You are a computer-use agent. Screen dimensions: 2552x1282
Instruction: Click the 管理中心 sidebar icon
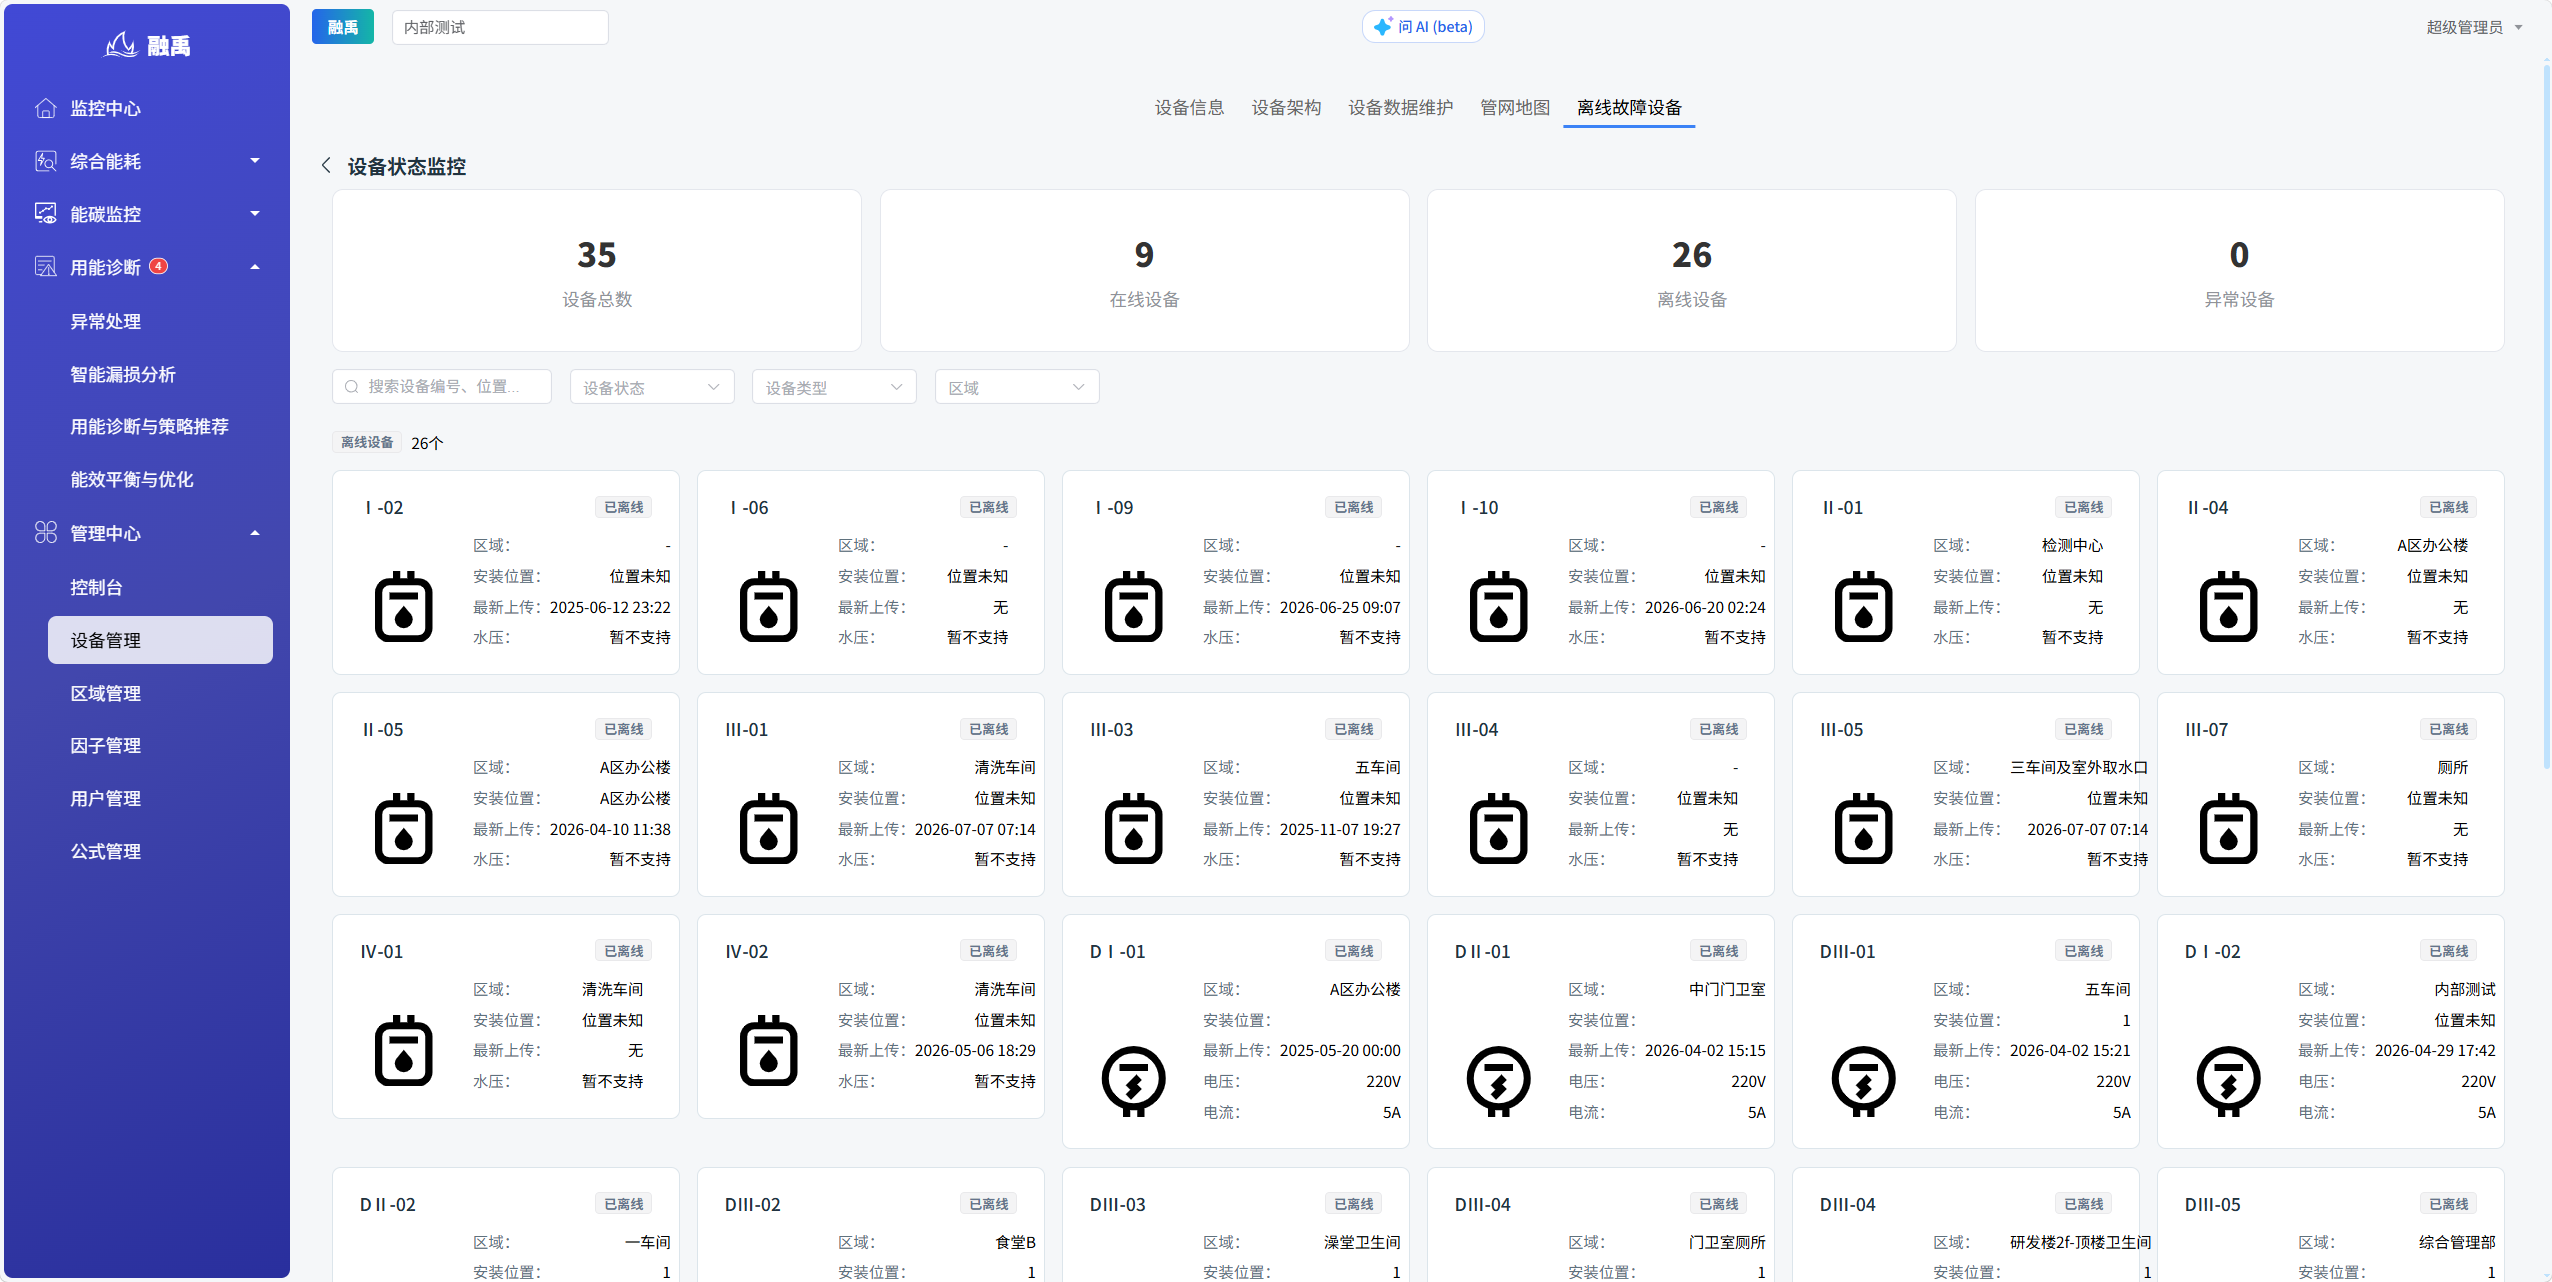(x=45, y=533)
